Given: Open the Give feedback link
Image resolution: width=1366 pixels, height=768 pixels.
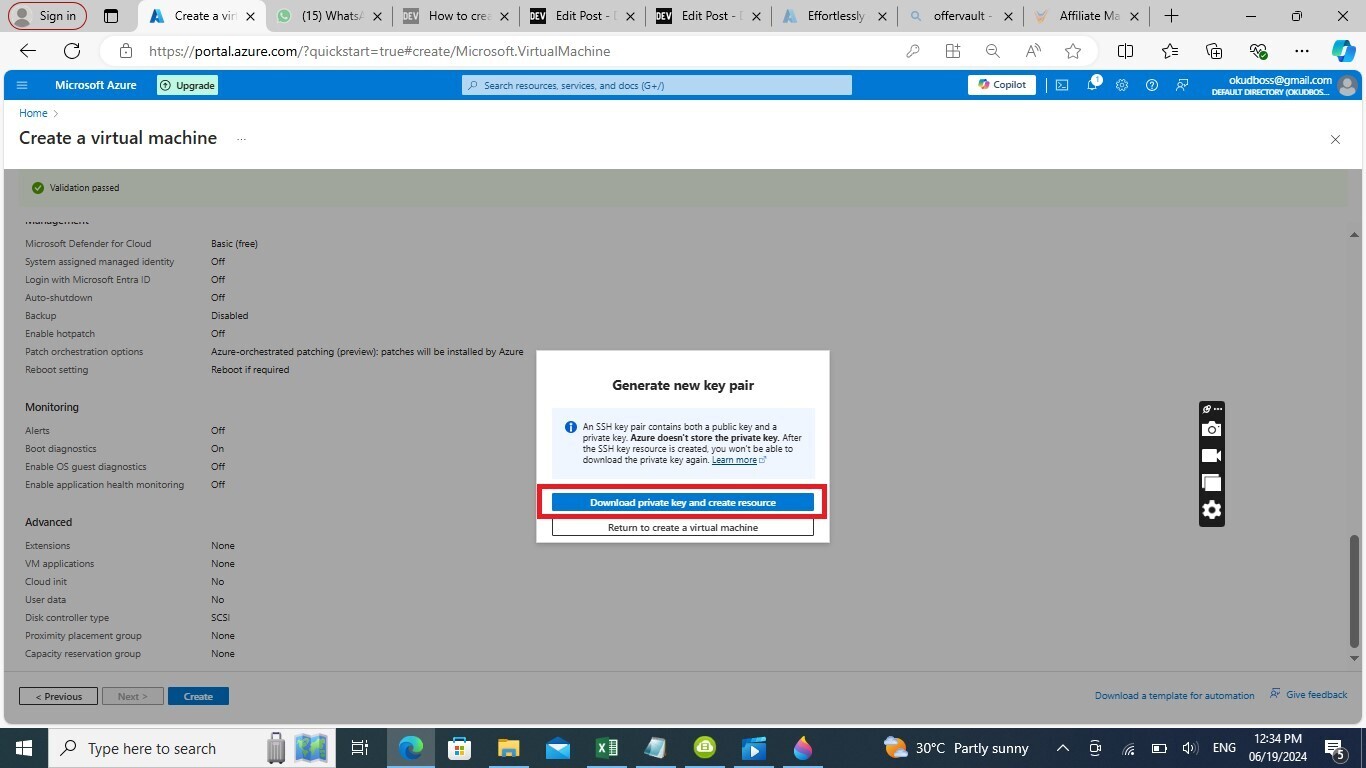Looking at the screenshot, I should [1309, 694].
